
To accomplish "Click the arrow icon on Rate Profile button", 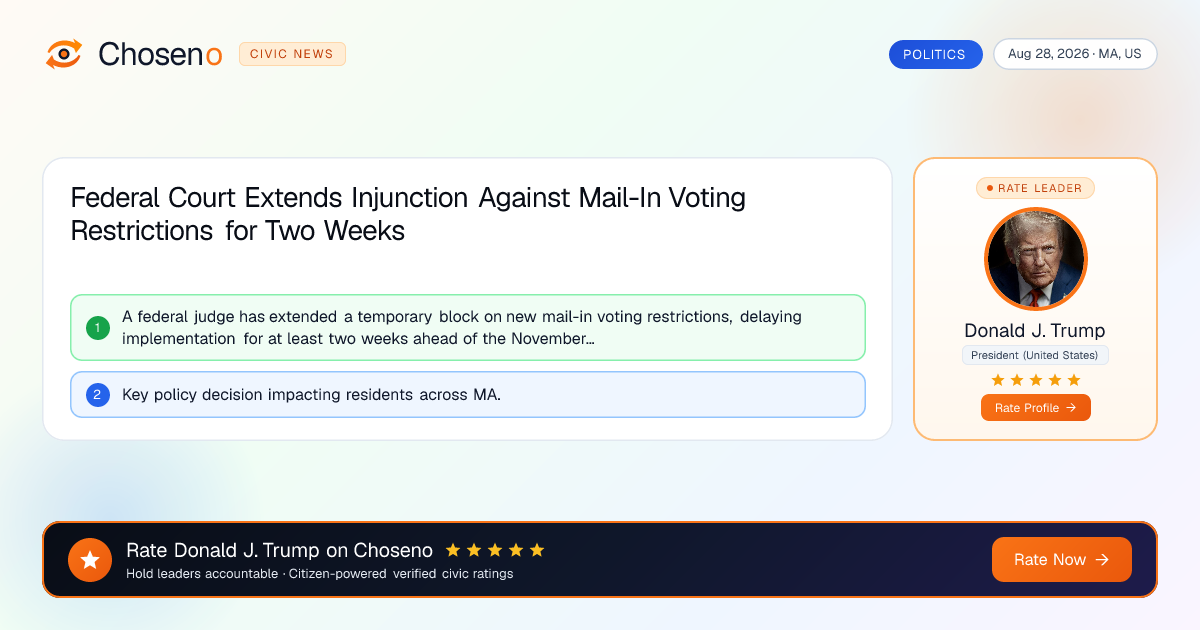I will point(1071,408).
